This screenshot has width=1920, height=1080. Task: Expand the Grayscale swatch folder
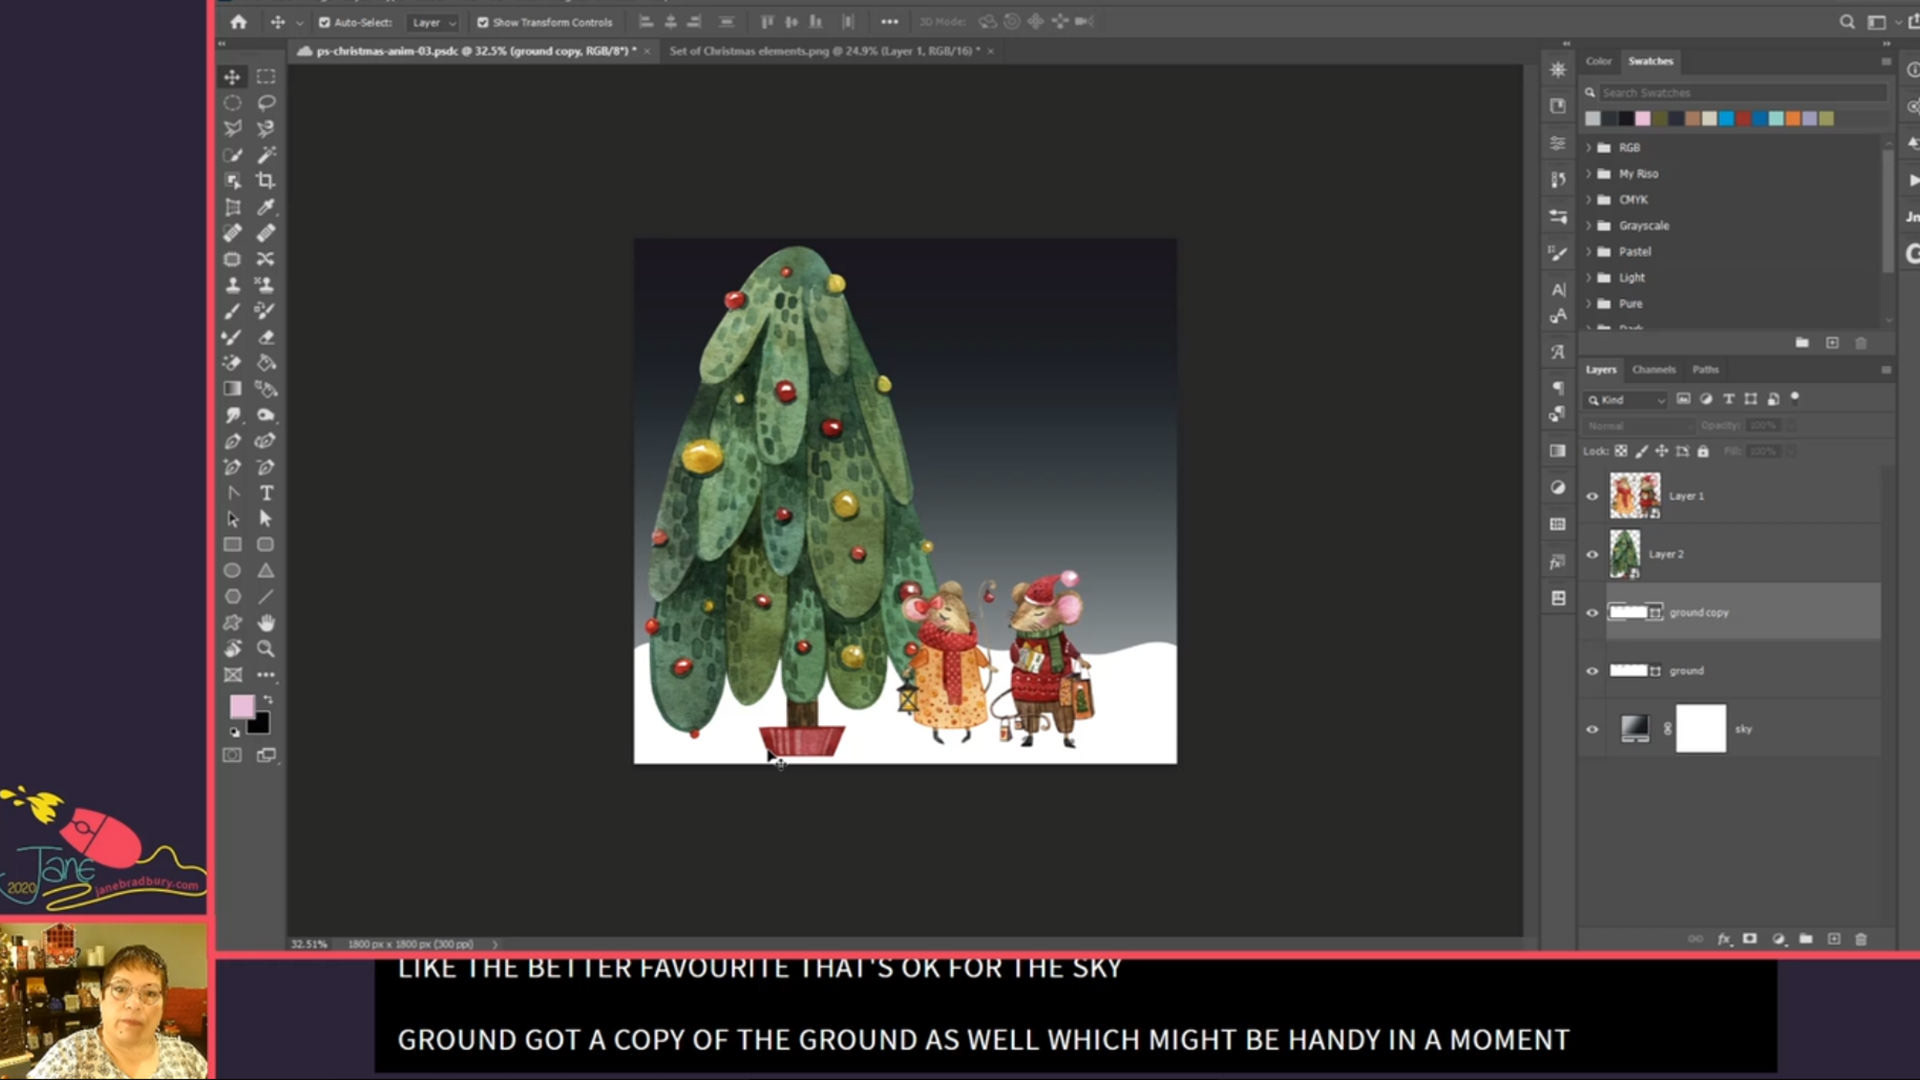click(x=1589, y=226)
